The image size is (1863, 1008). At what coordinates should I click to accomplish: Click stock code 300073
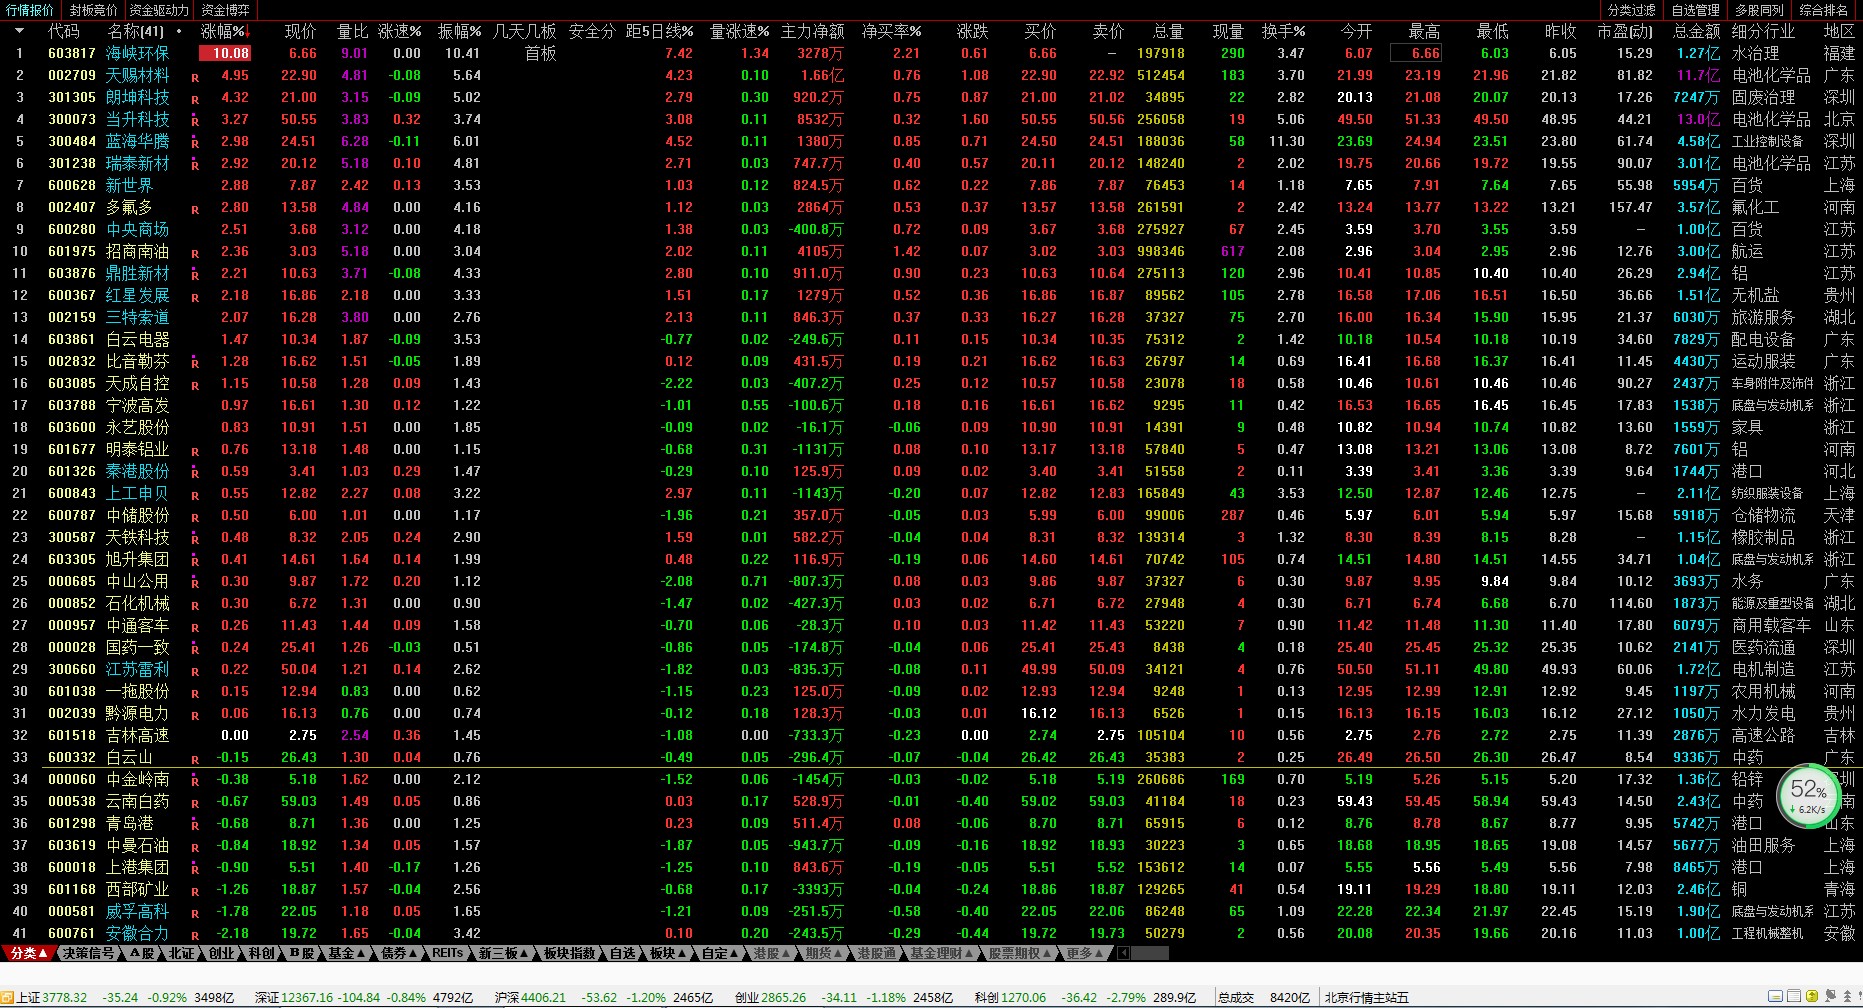tap(72, 119)
